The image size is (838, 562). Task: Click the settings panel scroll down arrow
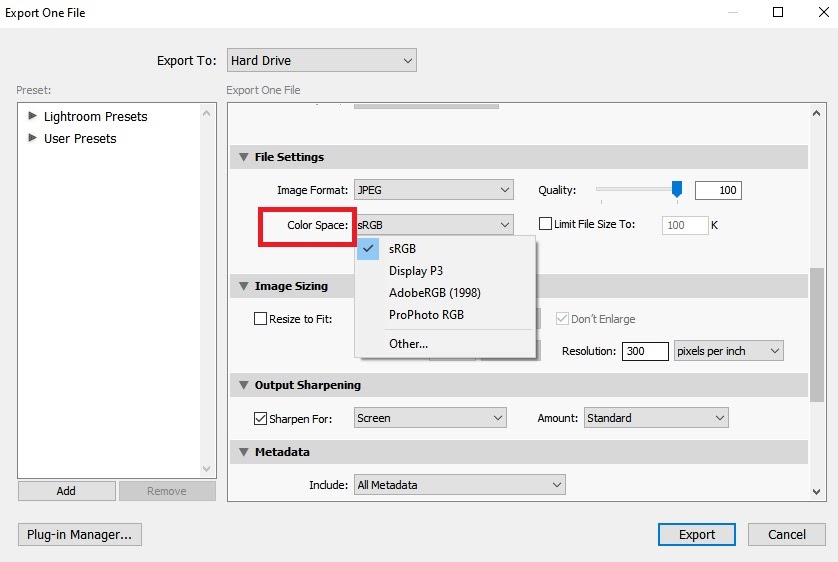point(816,491)
